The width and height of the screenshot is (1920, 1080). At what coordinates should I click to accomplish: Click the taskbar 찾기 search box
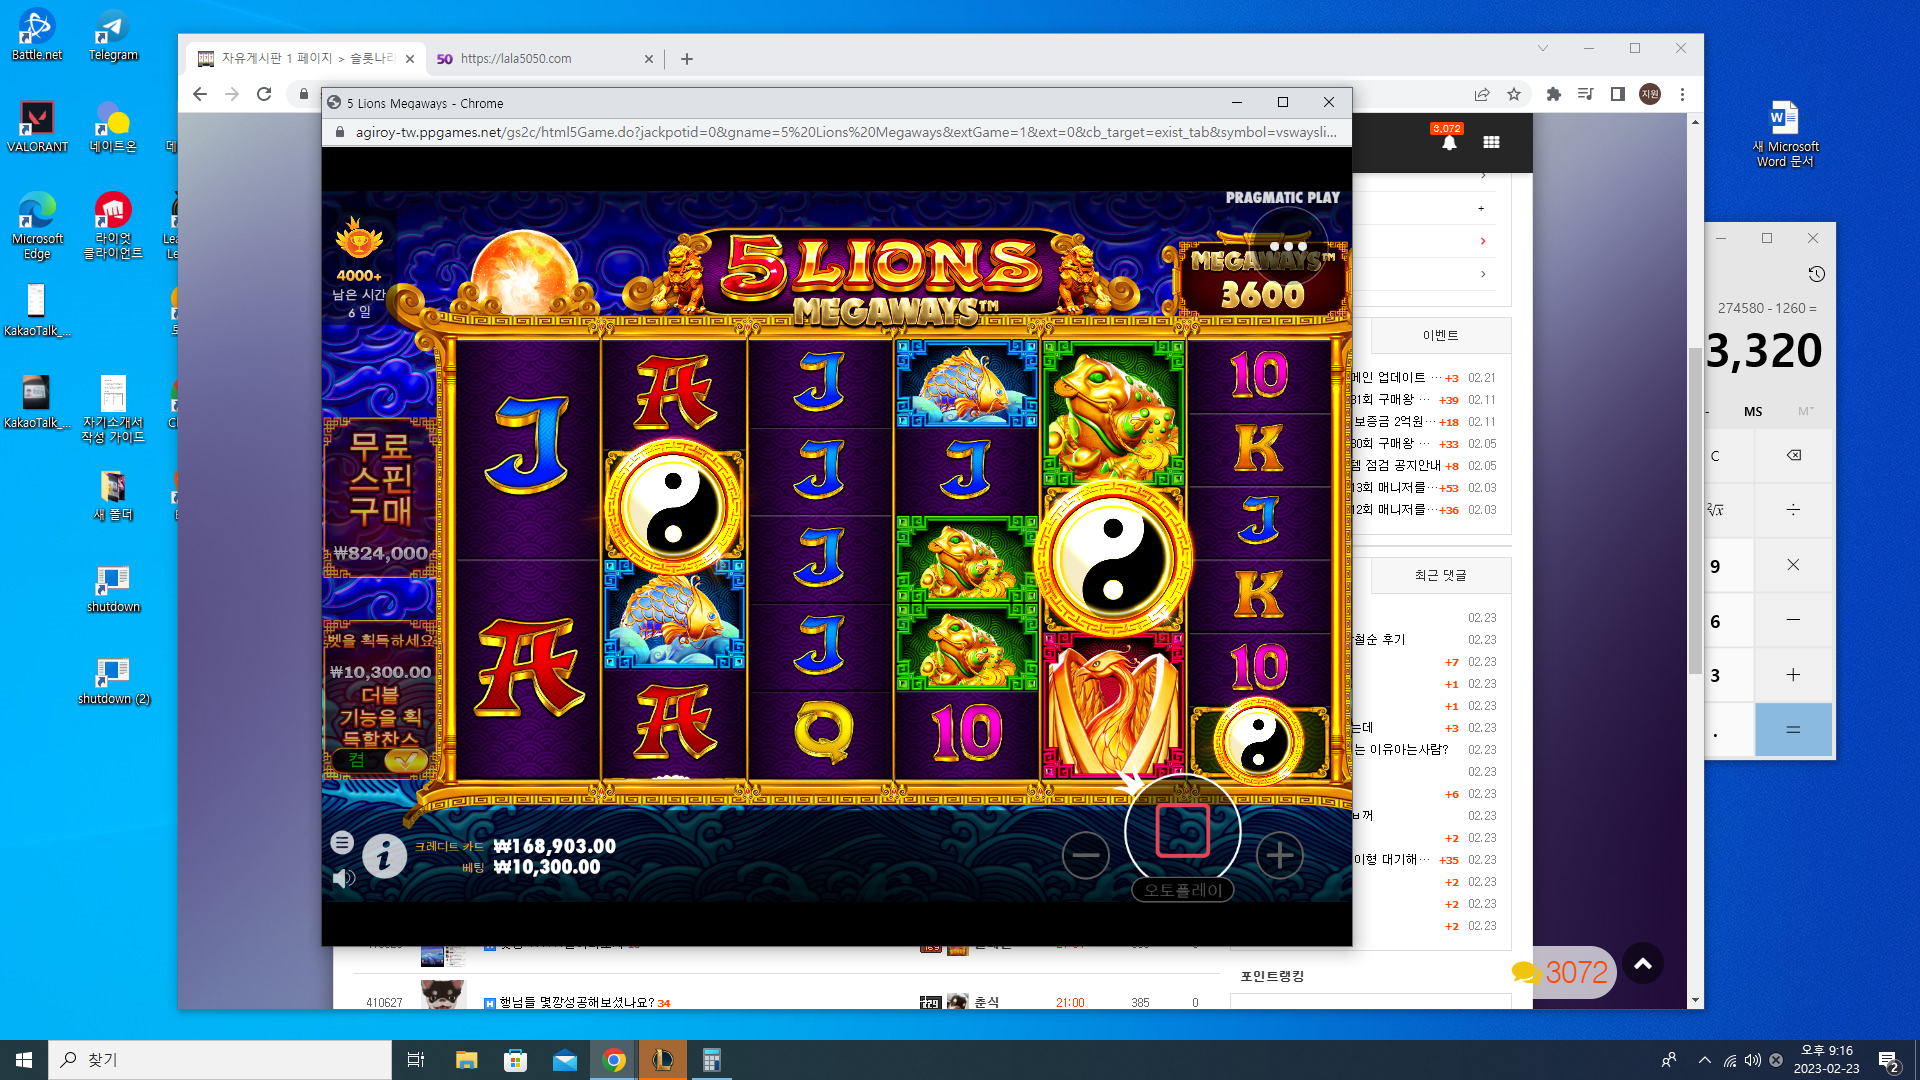(x=220, y=1060)
